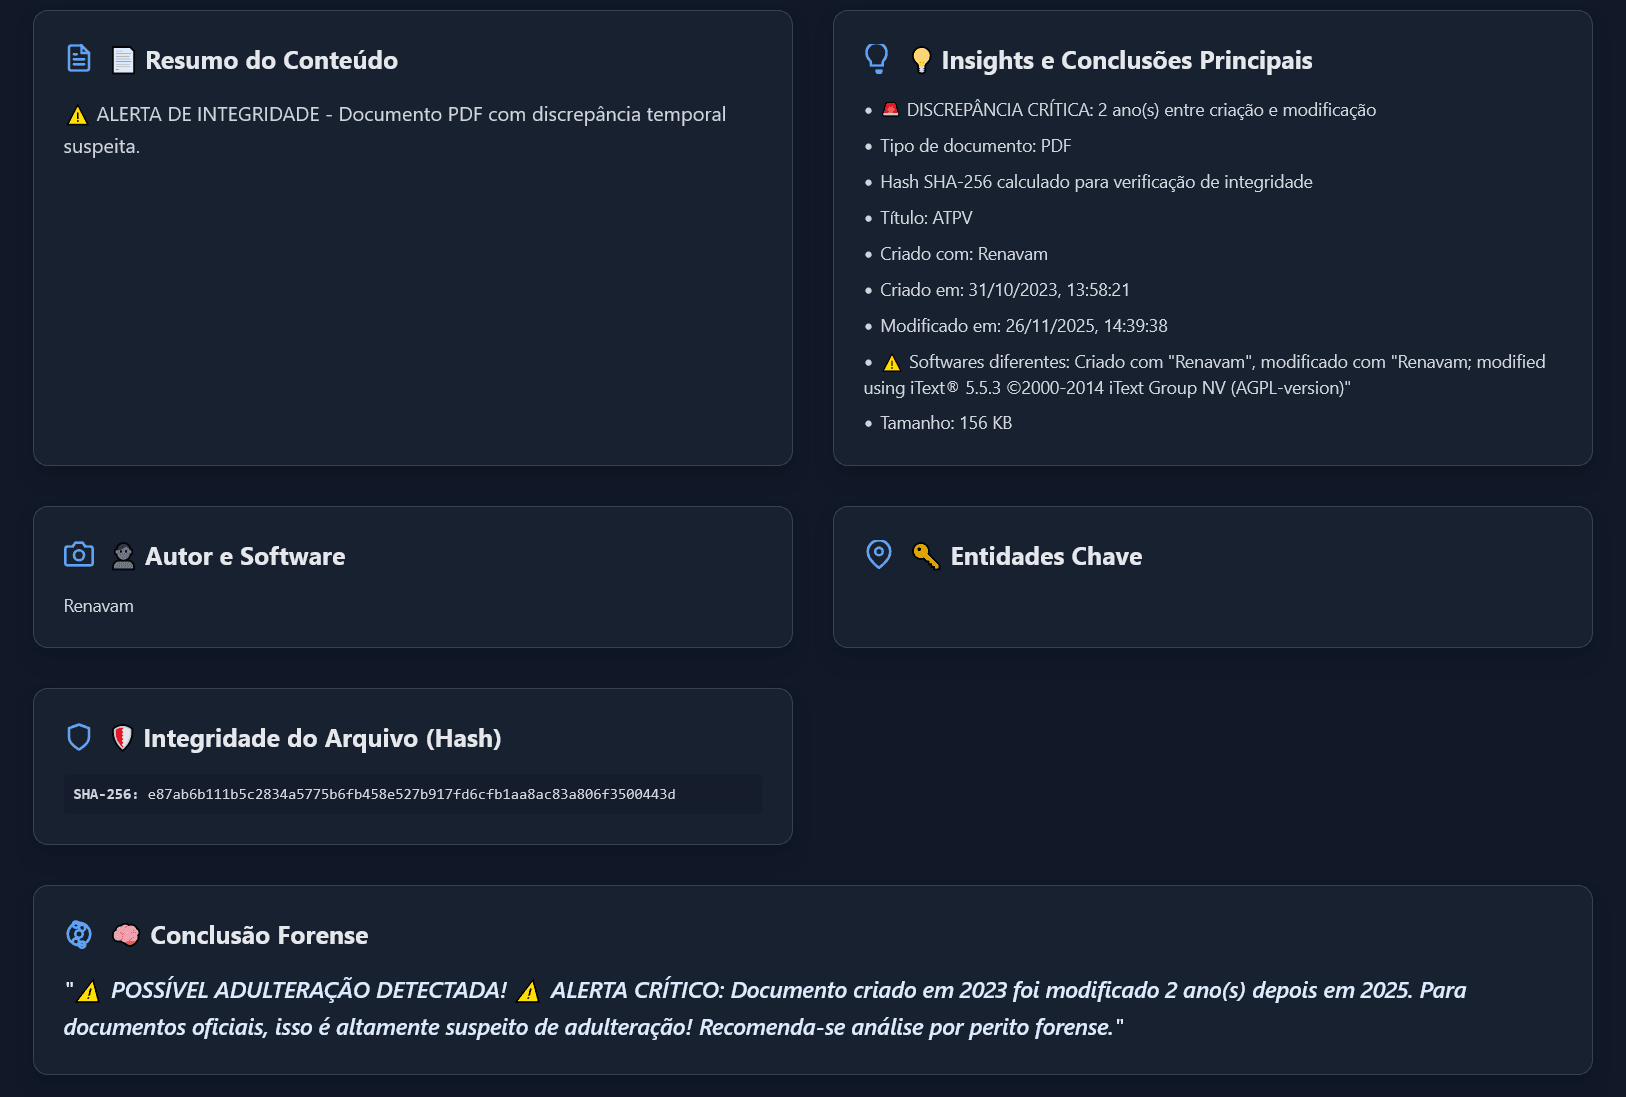The height and width of the screenshot is (1097, 1626).
Task: Click the document icon beside Resumo do Conteúdo
Action: coord(78,59)
